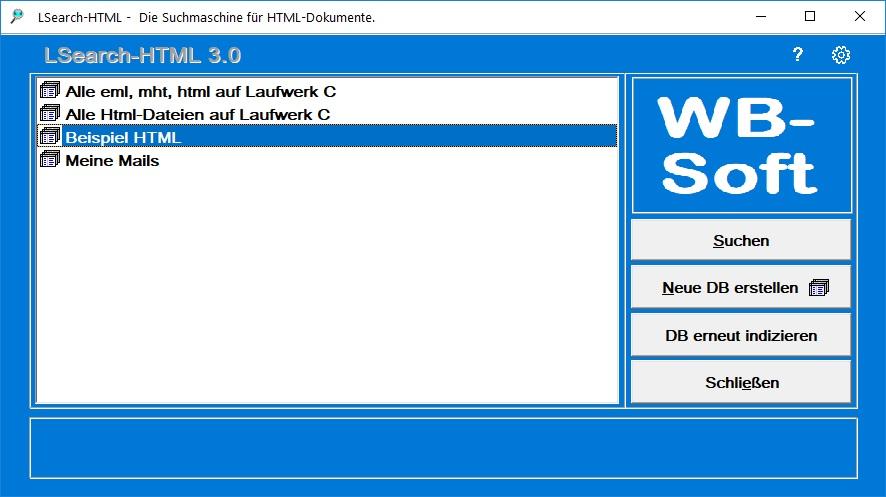Click the icon before 'Alle Html-Dateien auf Laufwerk C'
This screenshot has width=886, height=497.
coord(50,114)
